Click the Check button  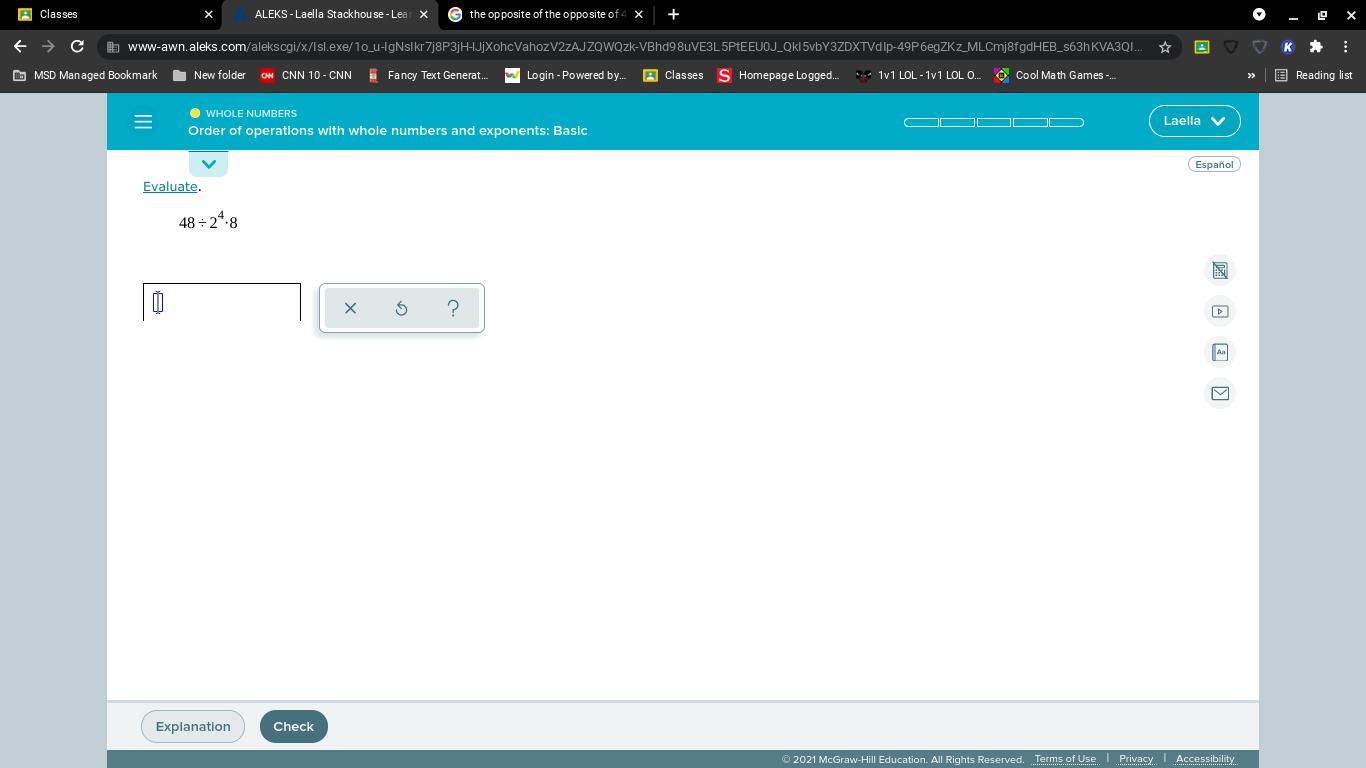pos(293,726)
